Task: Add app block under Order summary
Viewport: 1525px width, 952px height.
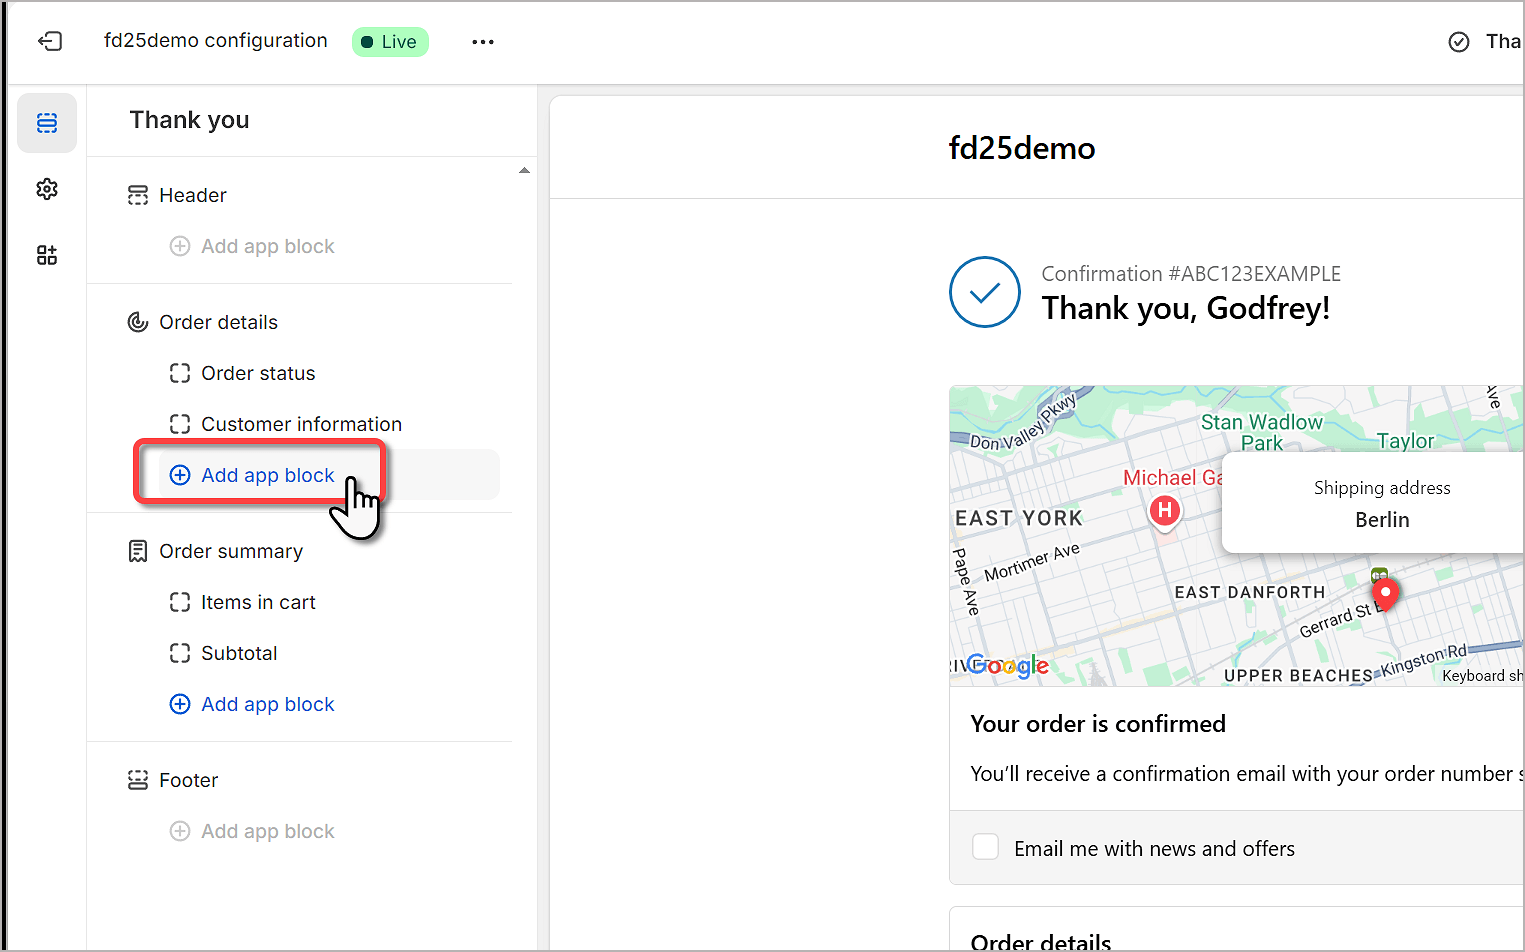Action: [267, 704]
